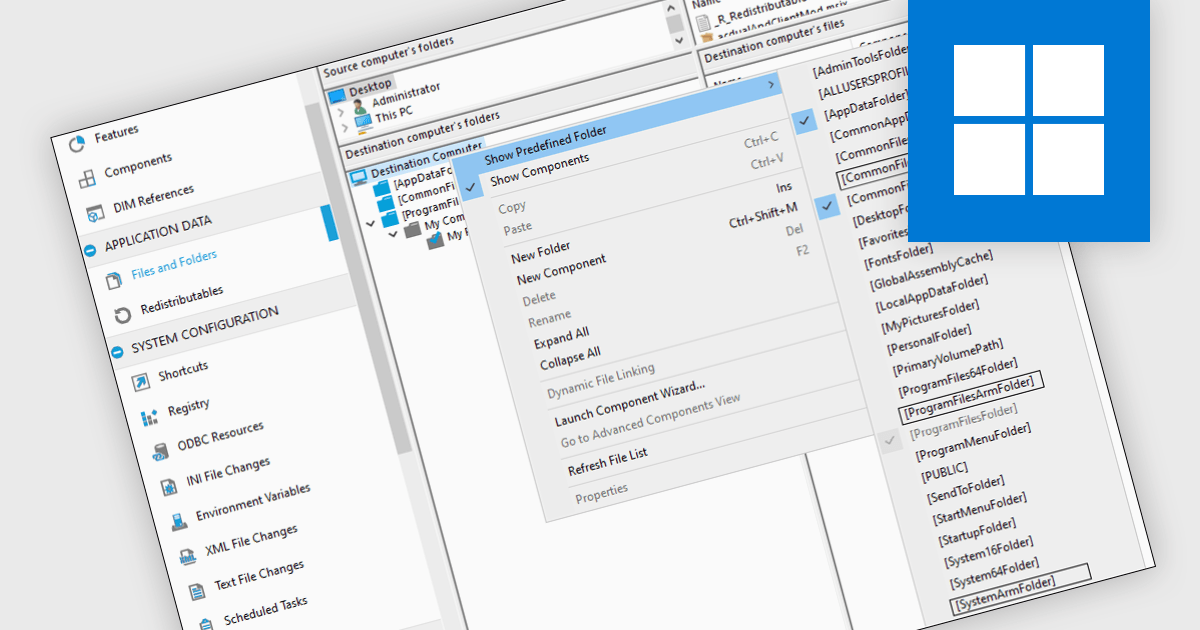Select [ProgramFiles64Folder] in the submenu

coord(957,376)
